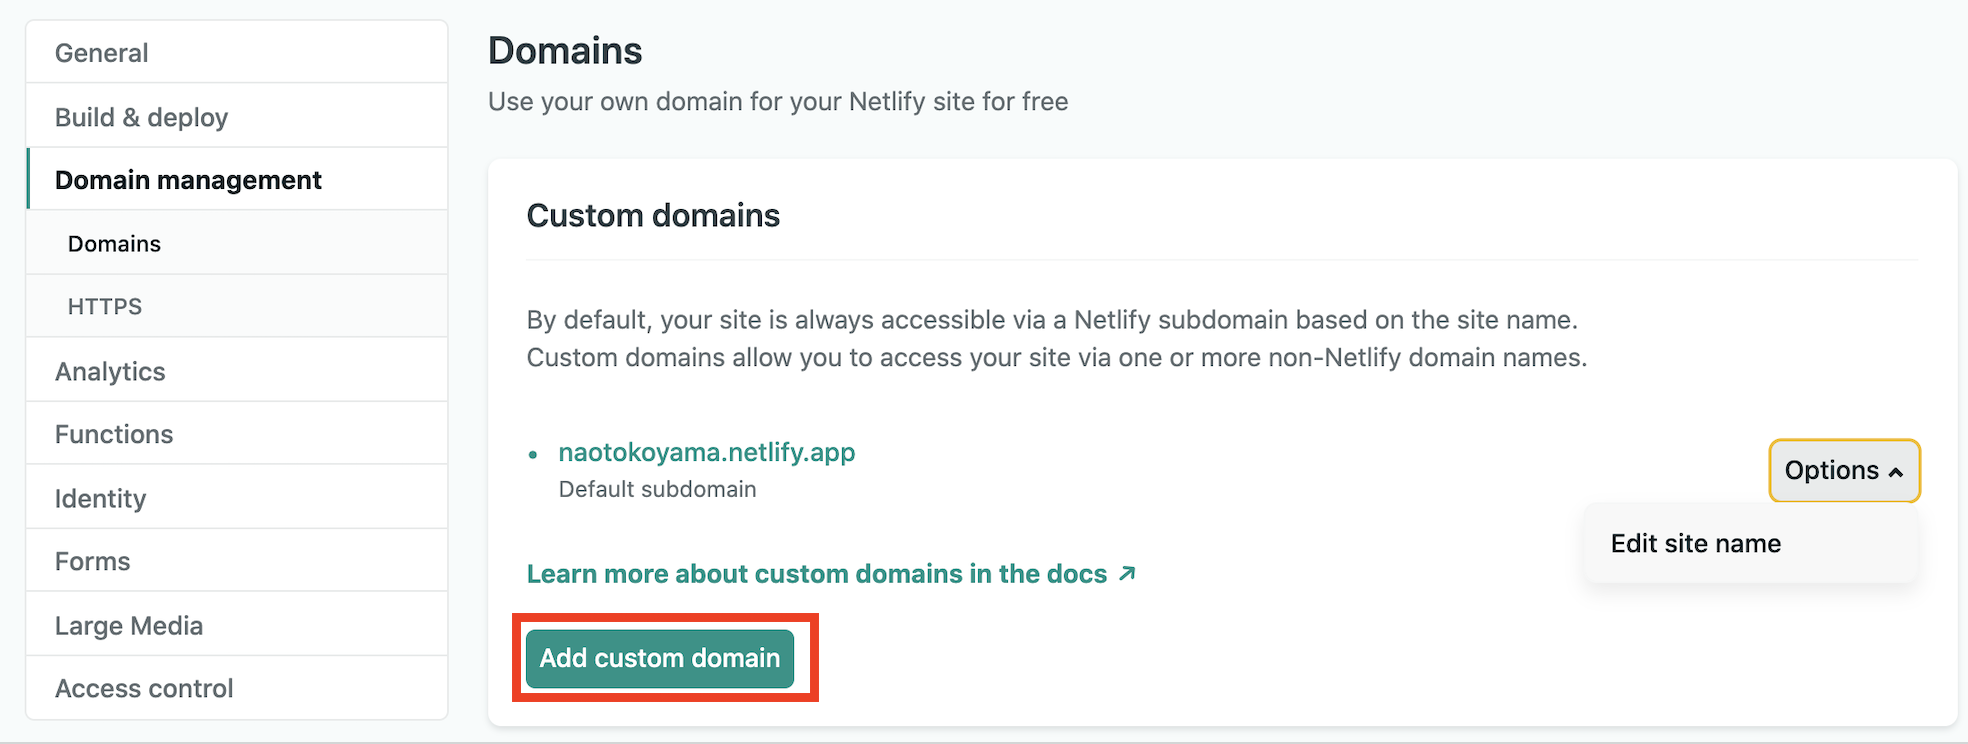Click the Default subdomain label text
Viewport: 1968px width, 744px height.
657,489
